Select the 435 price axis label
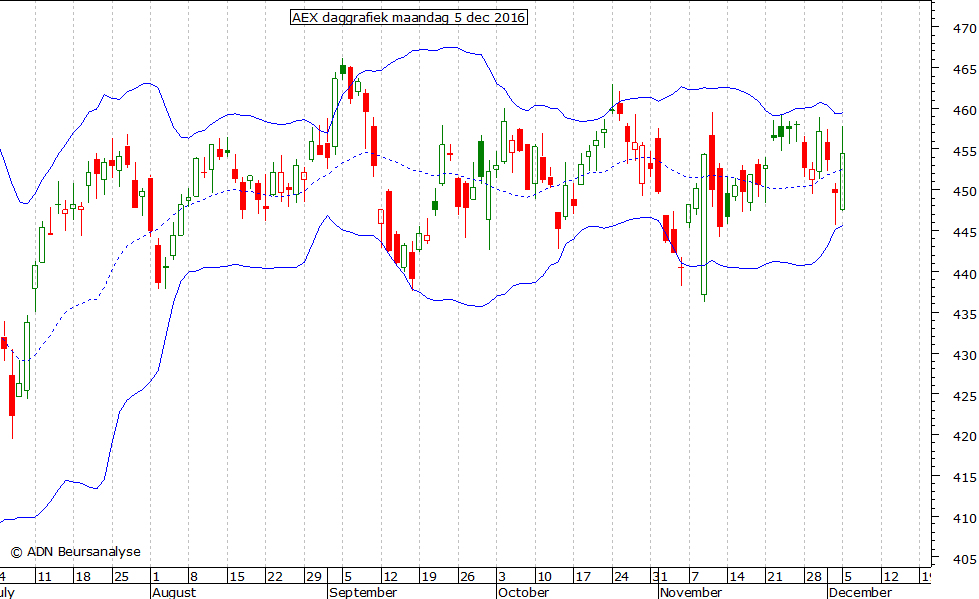 (x=965, y=315)
